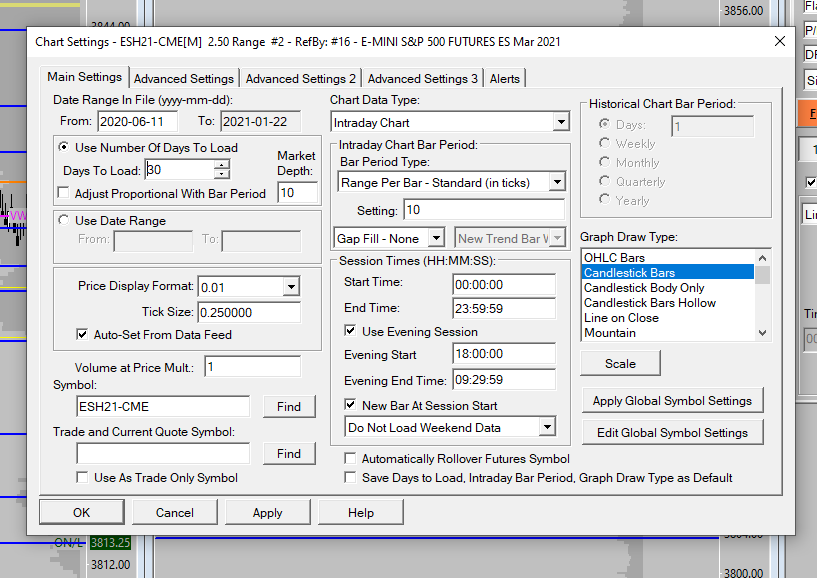Screen dimensions: 817x578
Task: Click the Session Start Time field
Action: [x=504, y=285]
